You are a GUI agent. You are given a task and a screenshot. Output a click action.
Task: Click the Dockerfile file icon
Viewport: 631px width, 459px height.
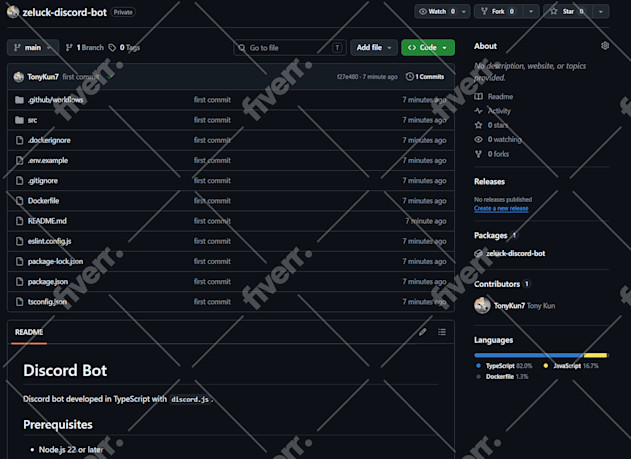(19, 201)
